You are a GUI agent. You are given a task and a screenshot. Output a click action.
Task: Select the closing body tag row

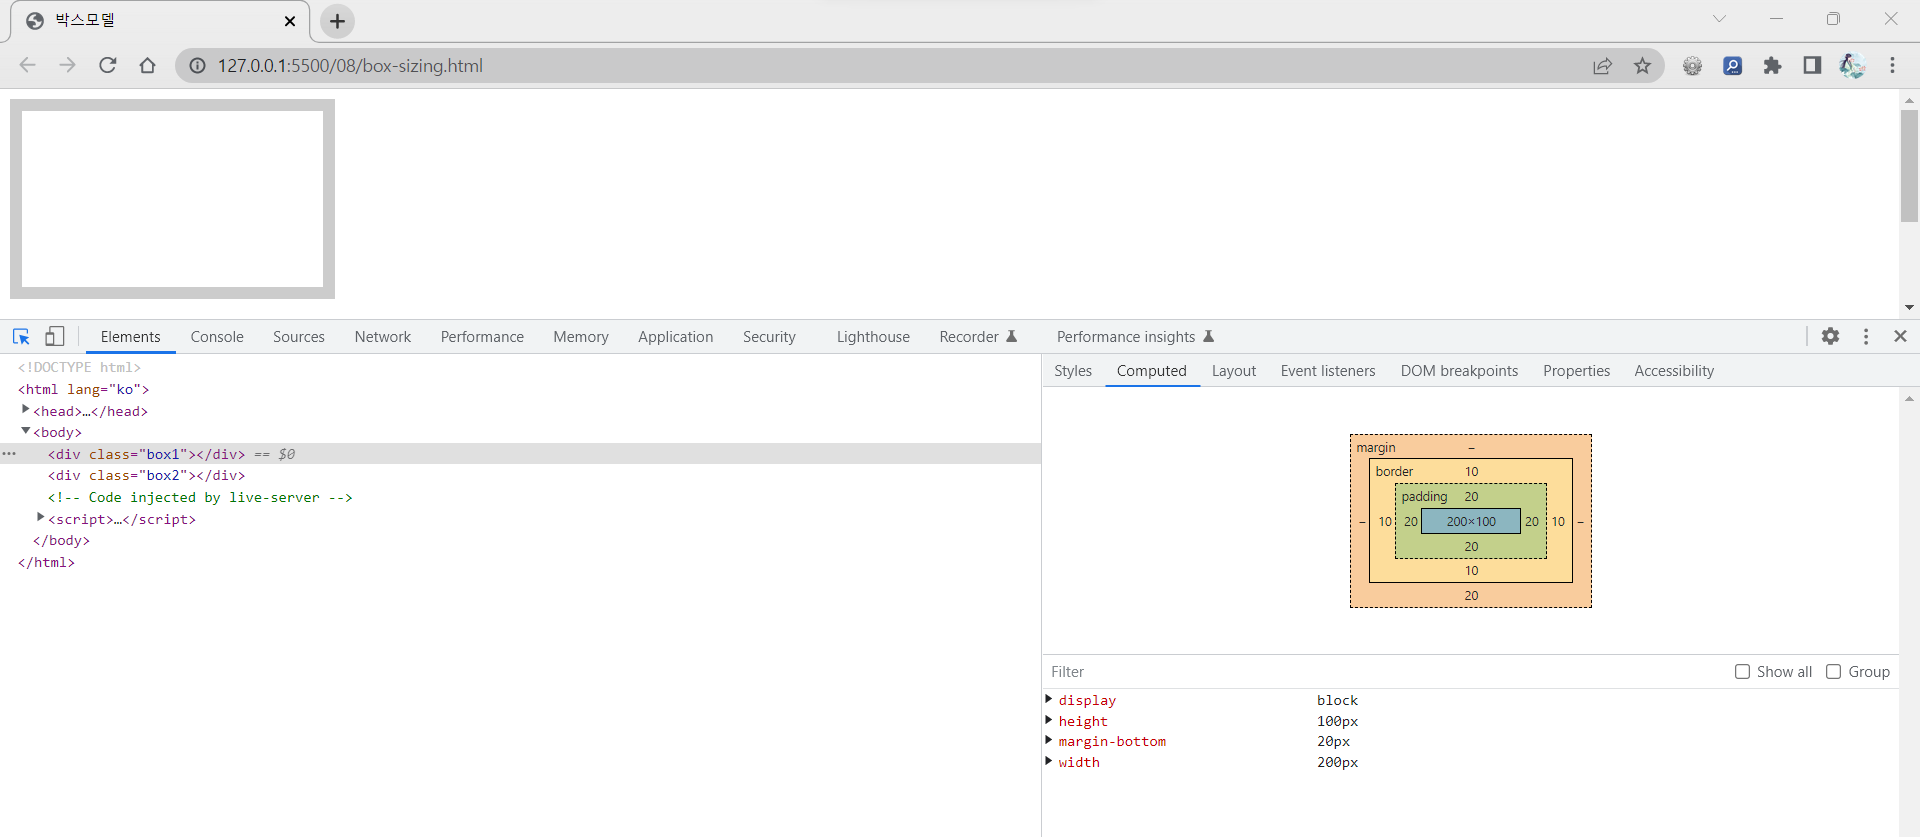tap(520, 541)
